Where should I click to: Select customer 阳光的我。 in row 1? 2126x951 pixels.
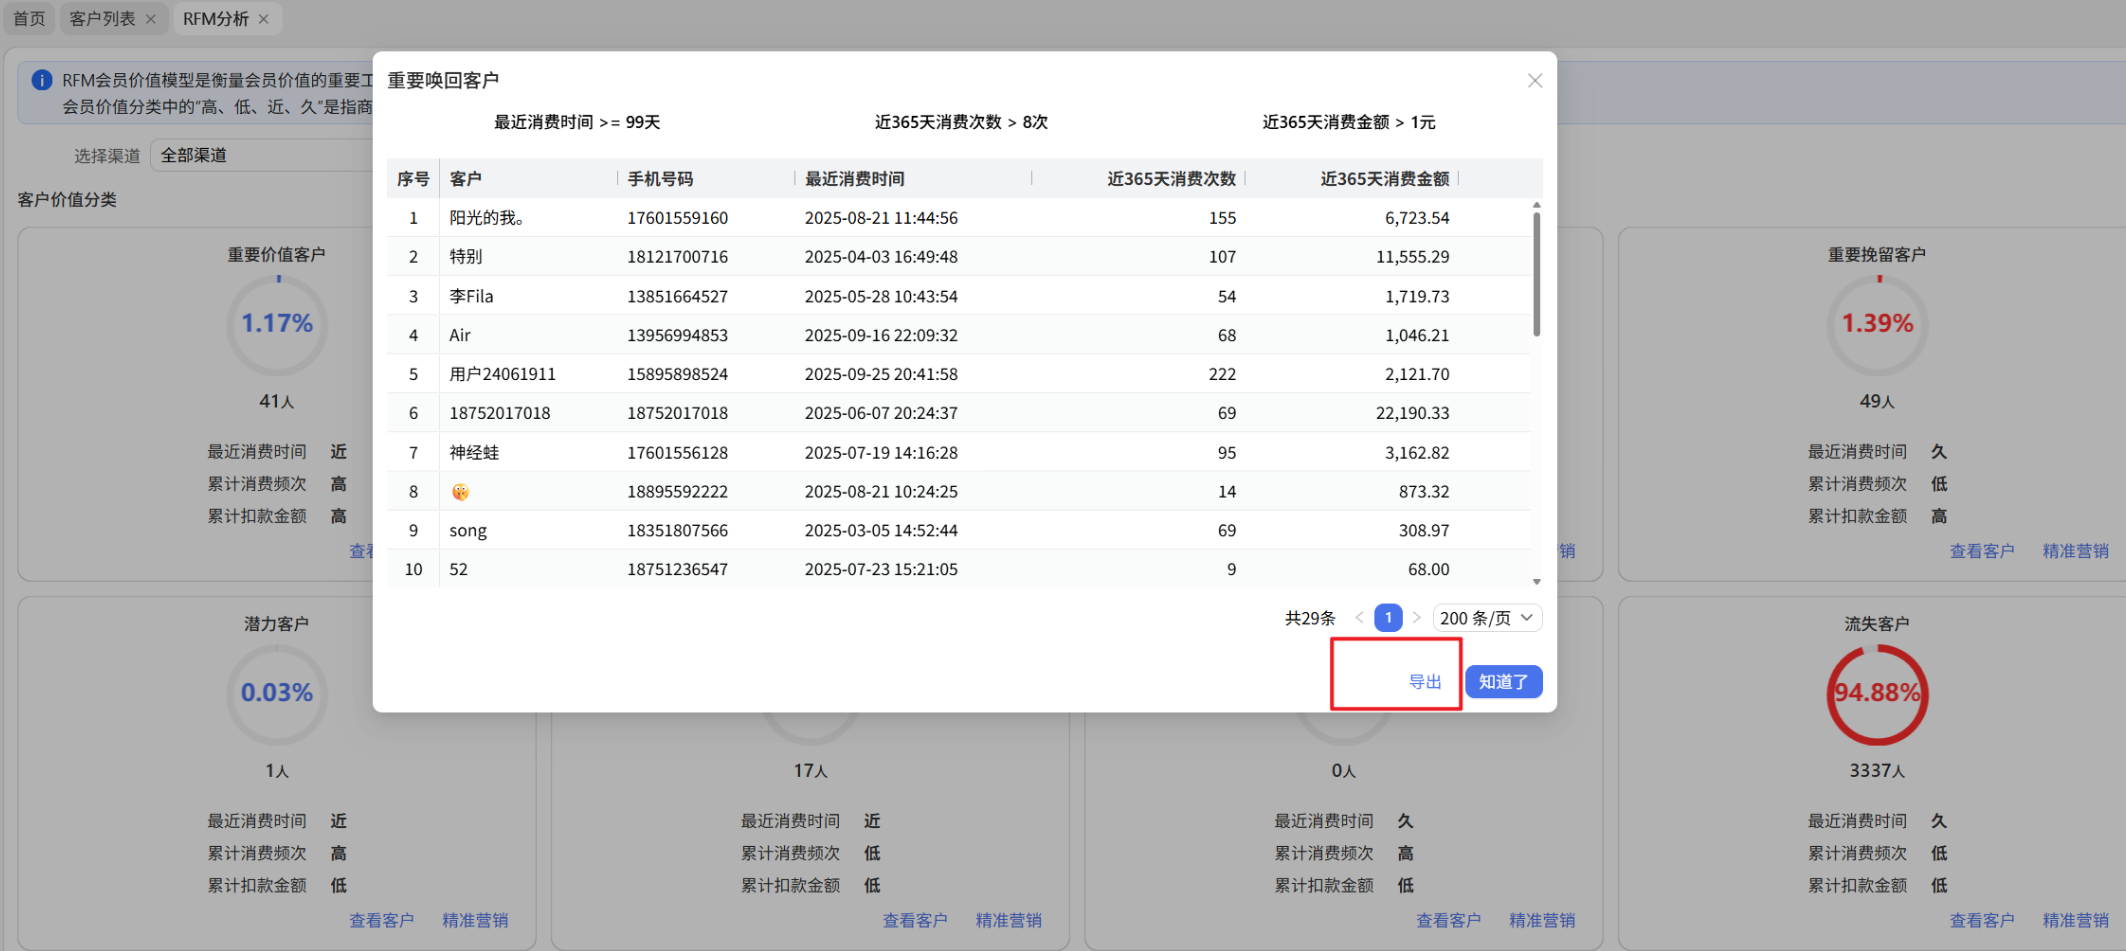click(x=487, y=218)
